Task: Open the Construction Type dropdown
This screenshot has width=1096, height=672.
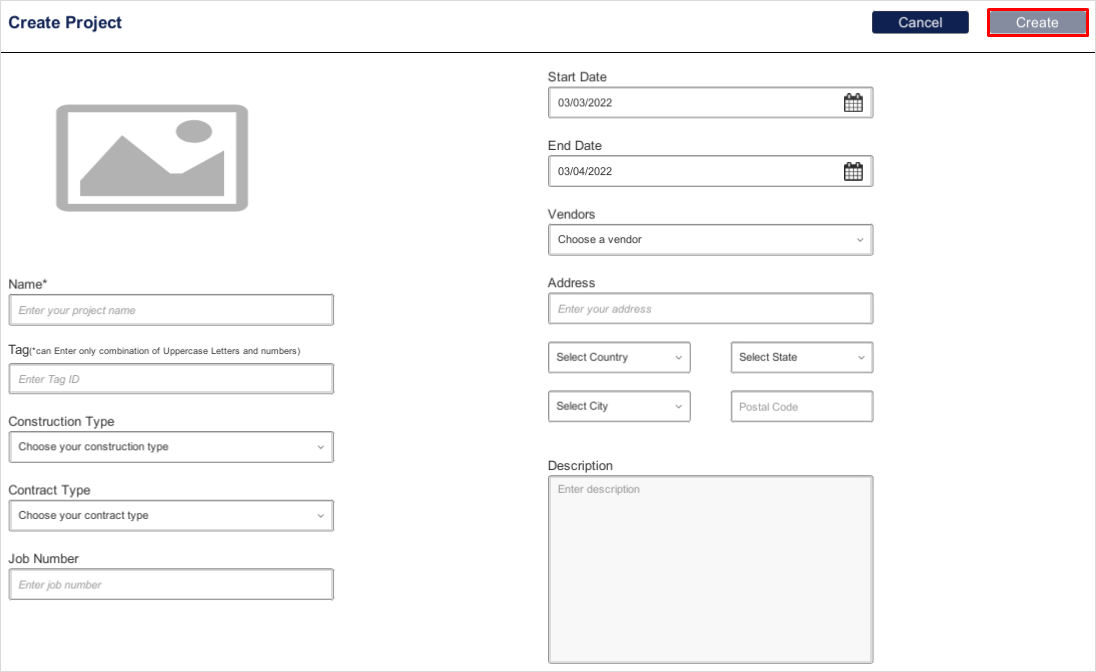Action: coord(171,447)
